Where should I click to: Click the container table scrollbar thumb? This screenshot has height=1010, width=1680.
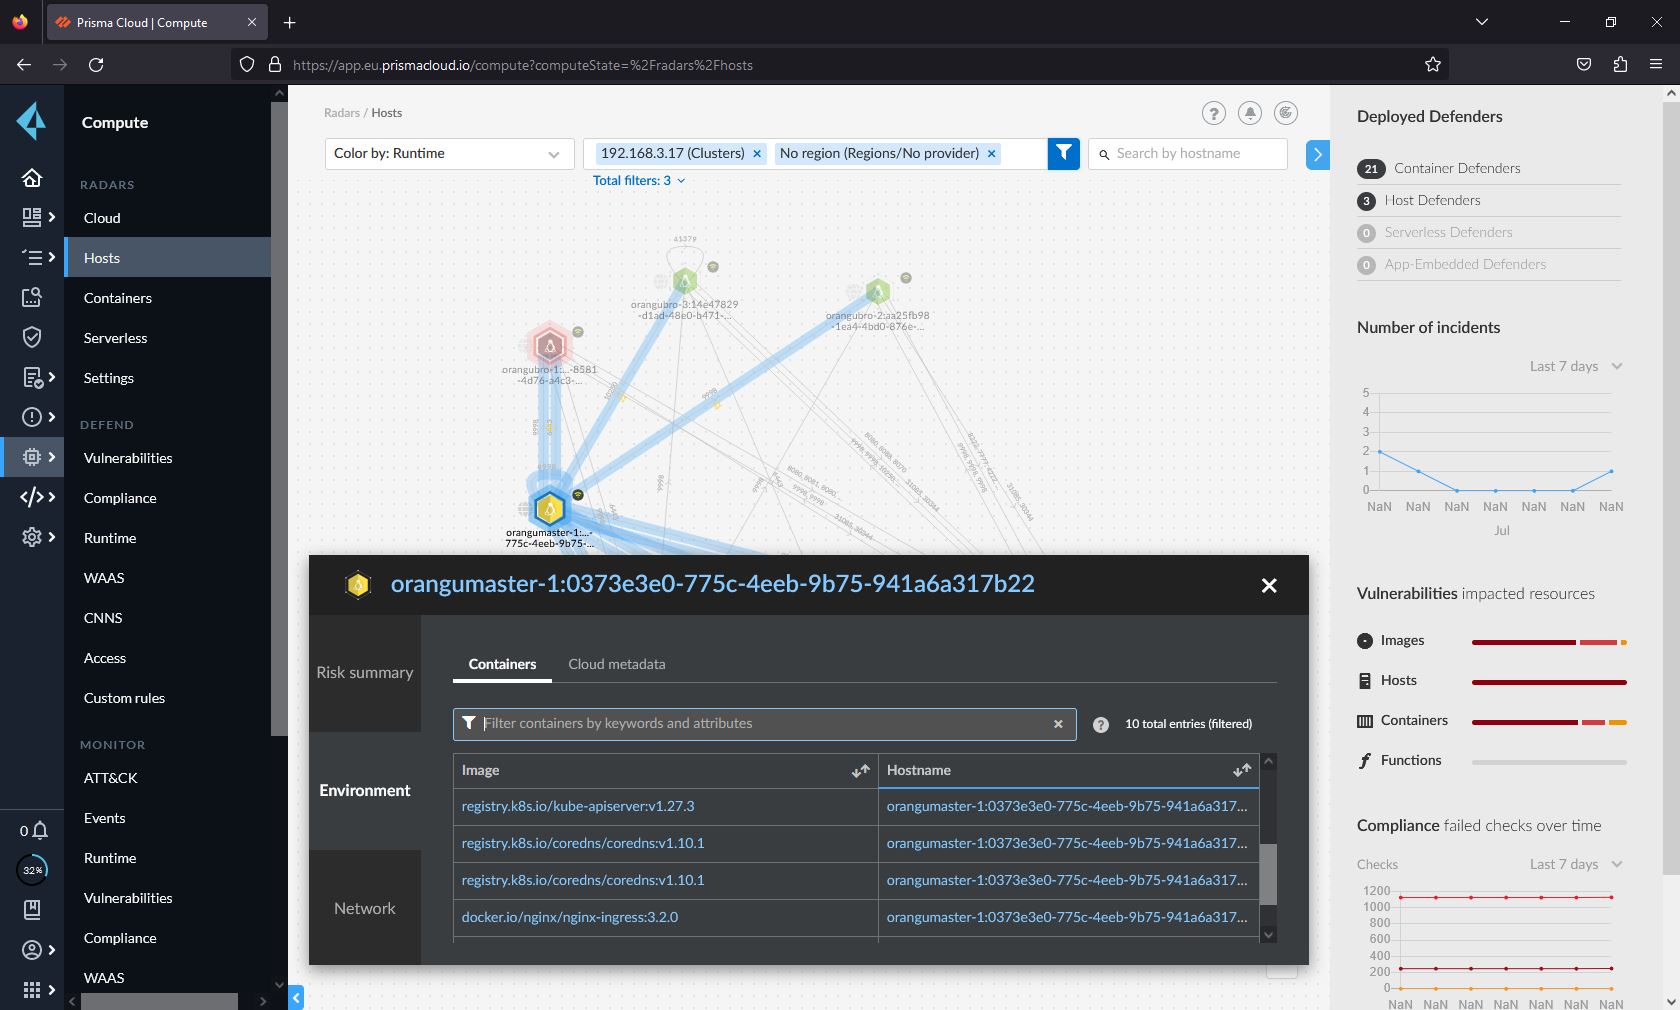1268,874
